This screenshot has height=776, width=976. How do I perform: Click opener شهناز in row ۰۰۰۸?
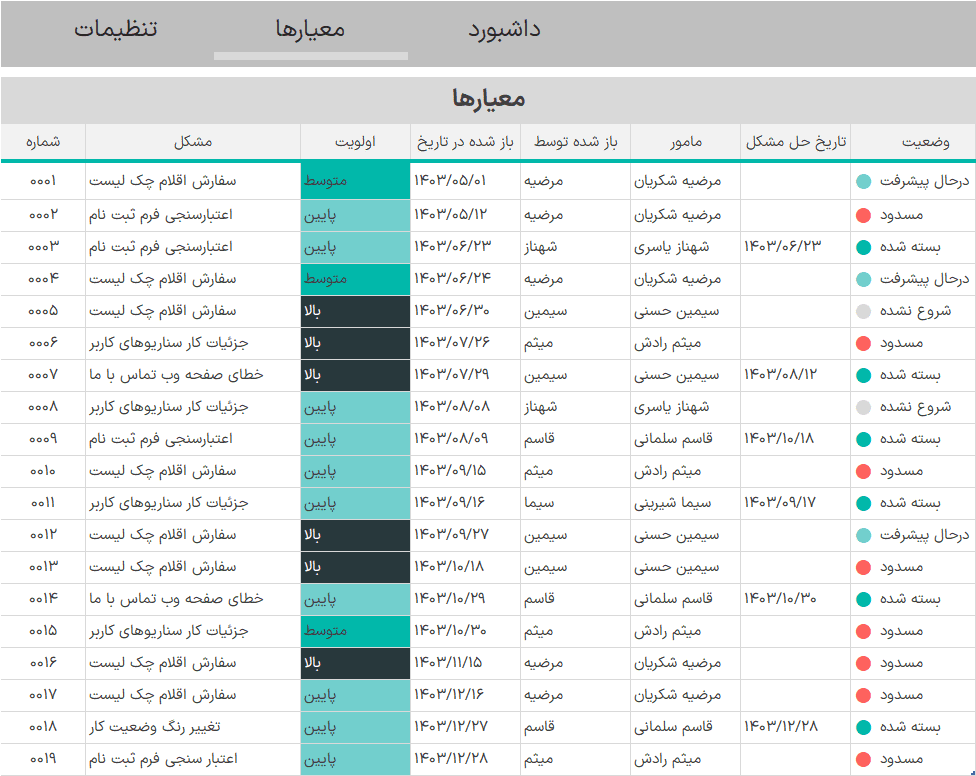(x=540, y=407)
